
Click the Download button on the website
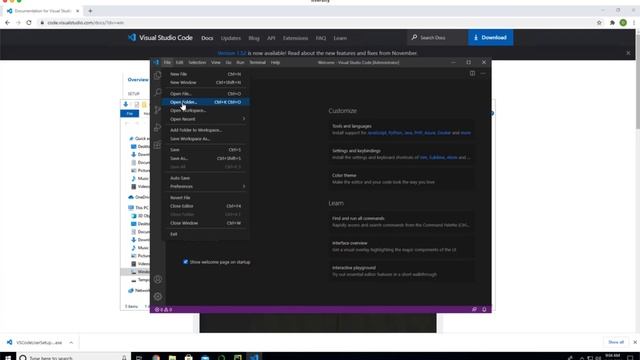point(491,38)
